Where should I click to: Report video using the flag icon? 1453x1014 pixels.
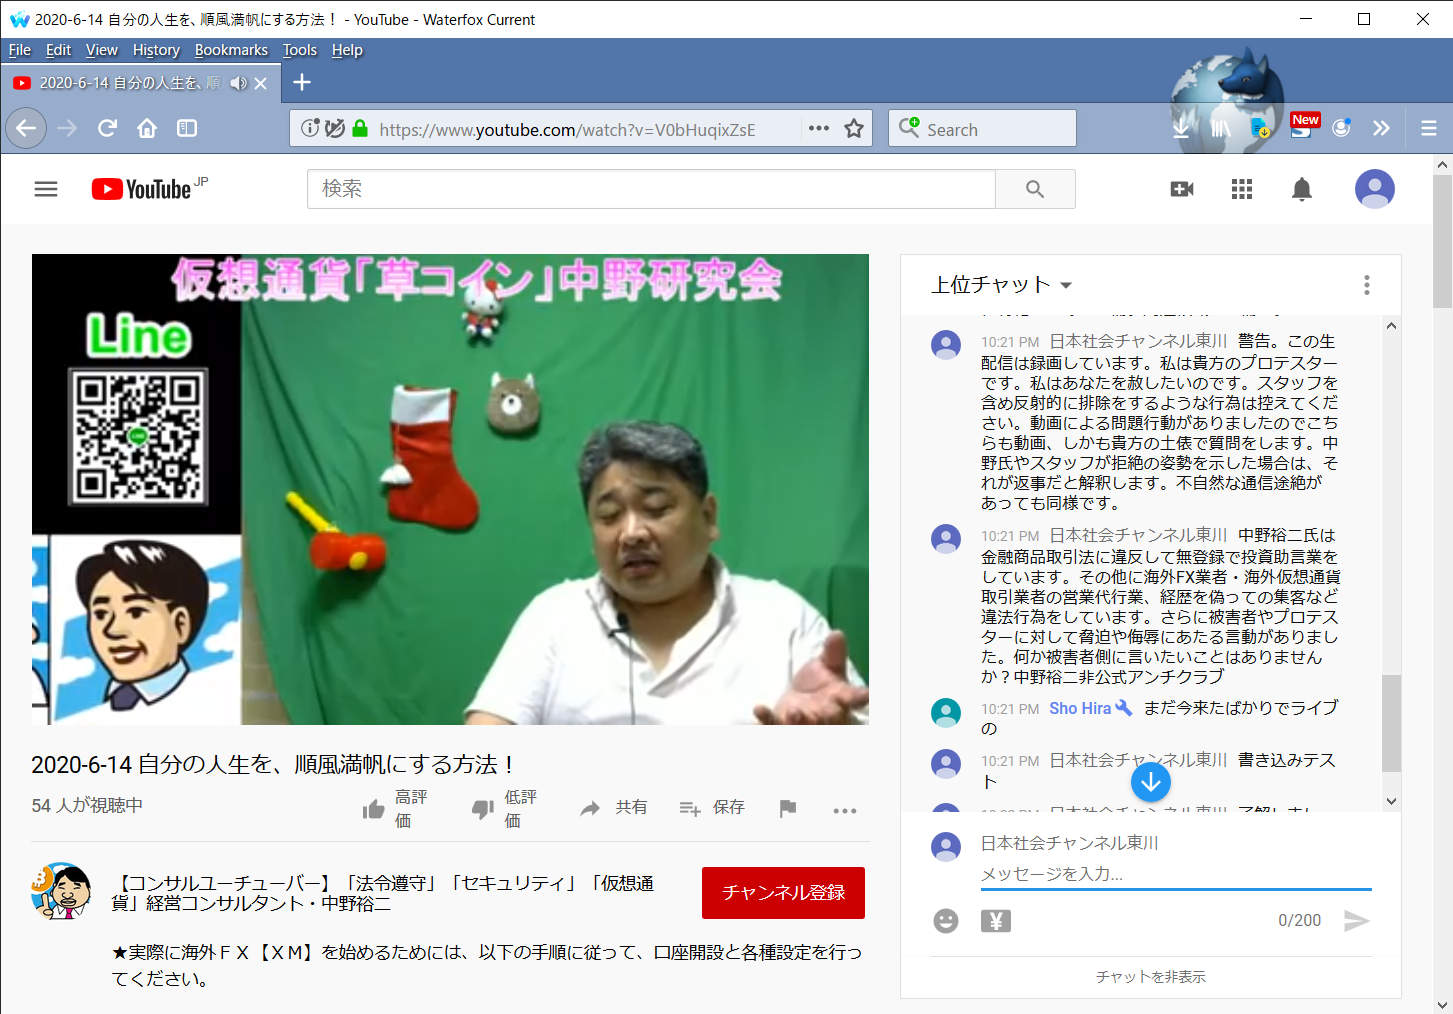click(788, 808)
